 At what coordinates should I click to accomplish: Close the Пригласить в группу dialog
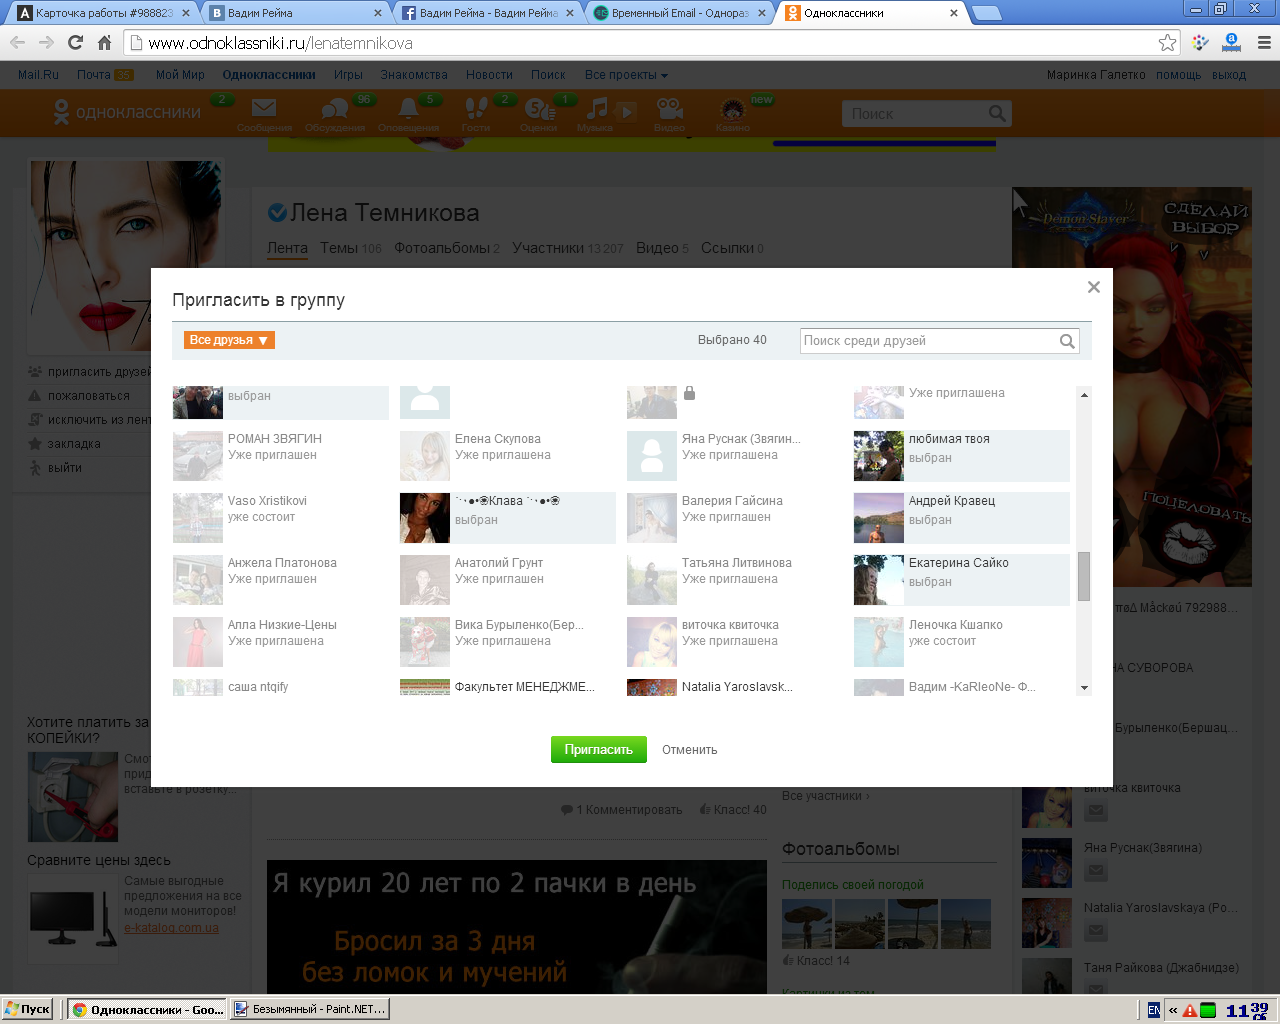tap(1094, 287)
